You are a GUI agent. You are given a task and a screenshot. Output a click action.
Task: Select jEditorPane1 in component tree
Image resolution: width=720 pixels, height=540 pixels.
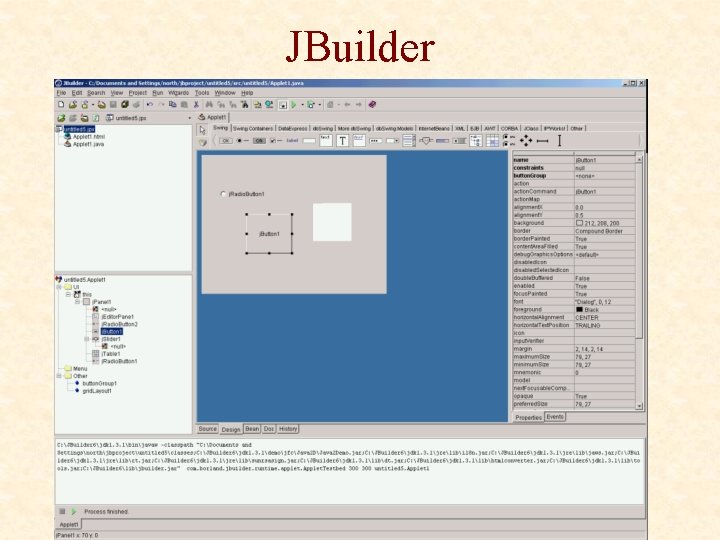pyautogui.click(x=118, y=317)
